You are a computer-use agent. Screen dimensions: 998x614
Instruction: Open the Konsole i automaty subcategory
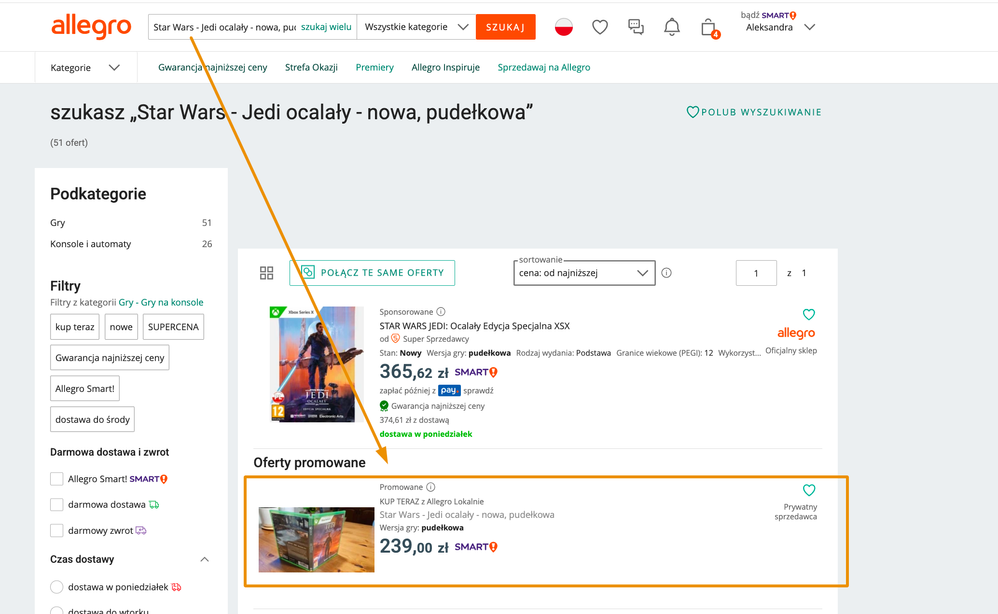90,244
